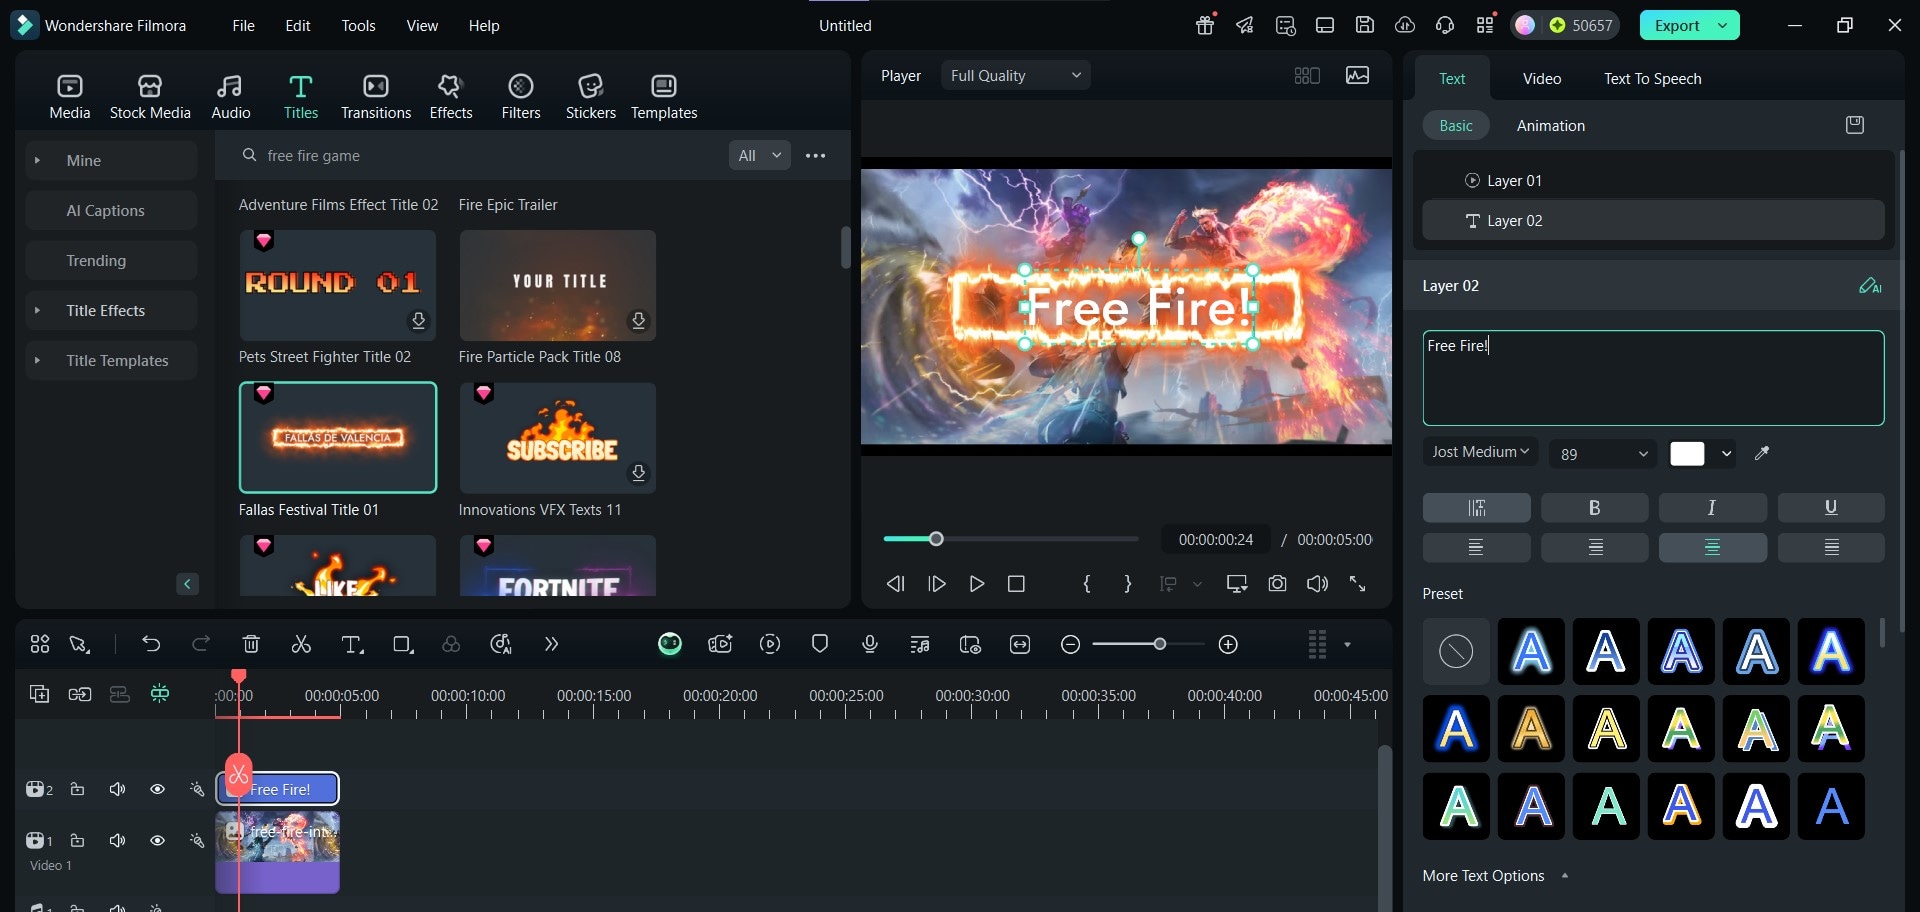
Task: Open the File menu
Action: [244, 26]
